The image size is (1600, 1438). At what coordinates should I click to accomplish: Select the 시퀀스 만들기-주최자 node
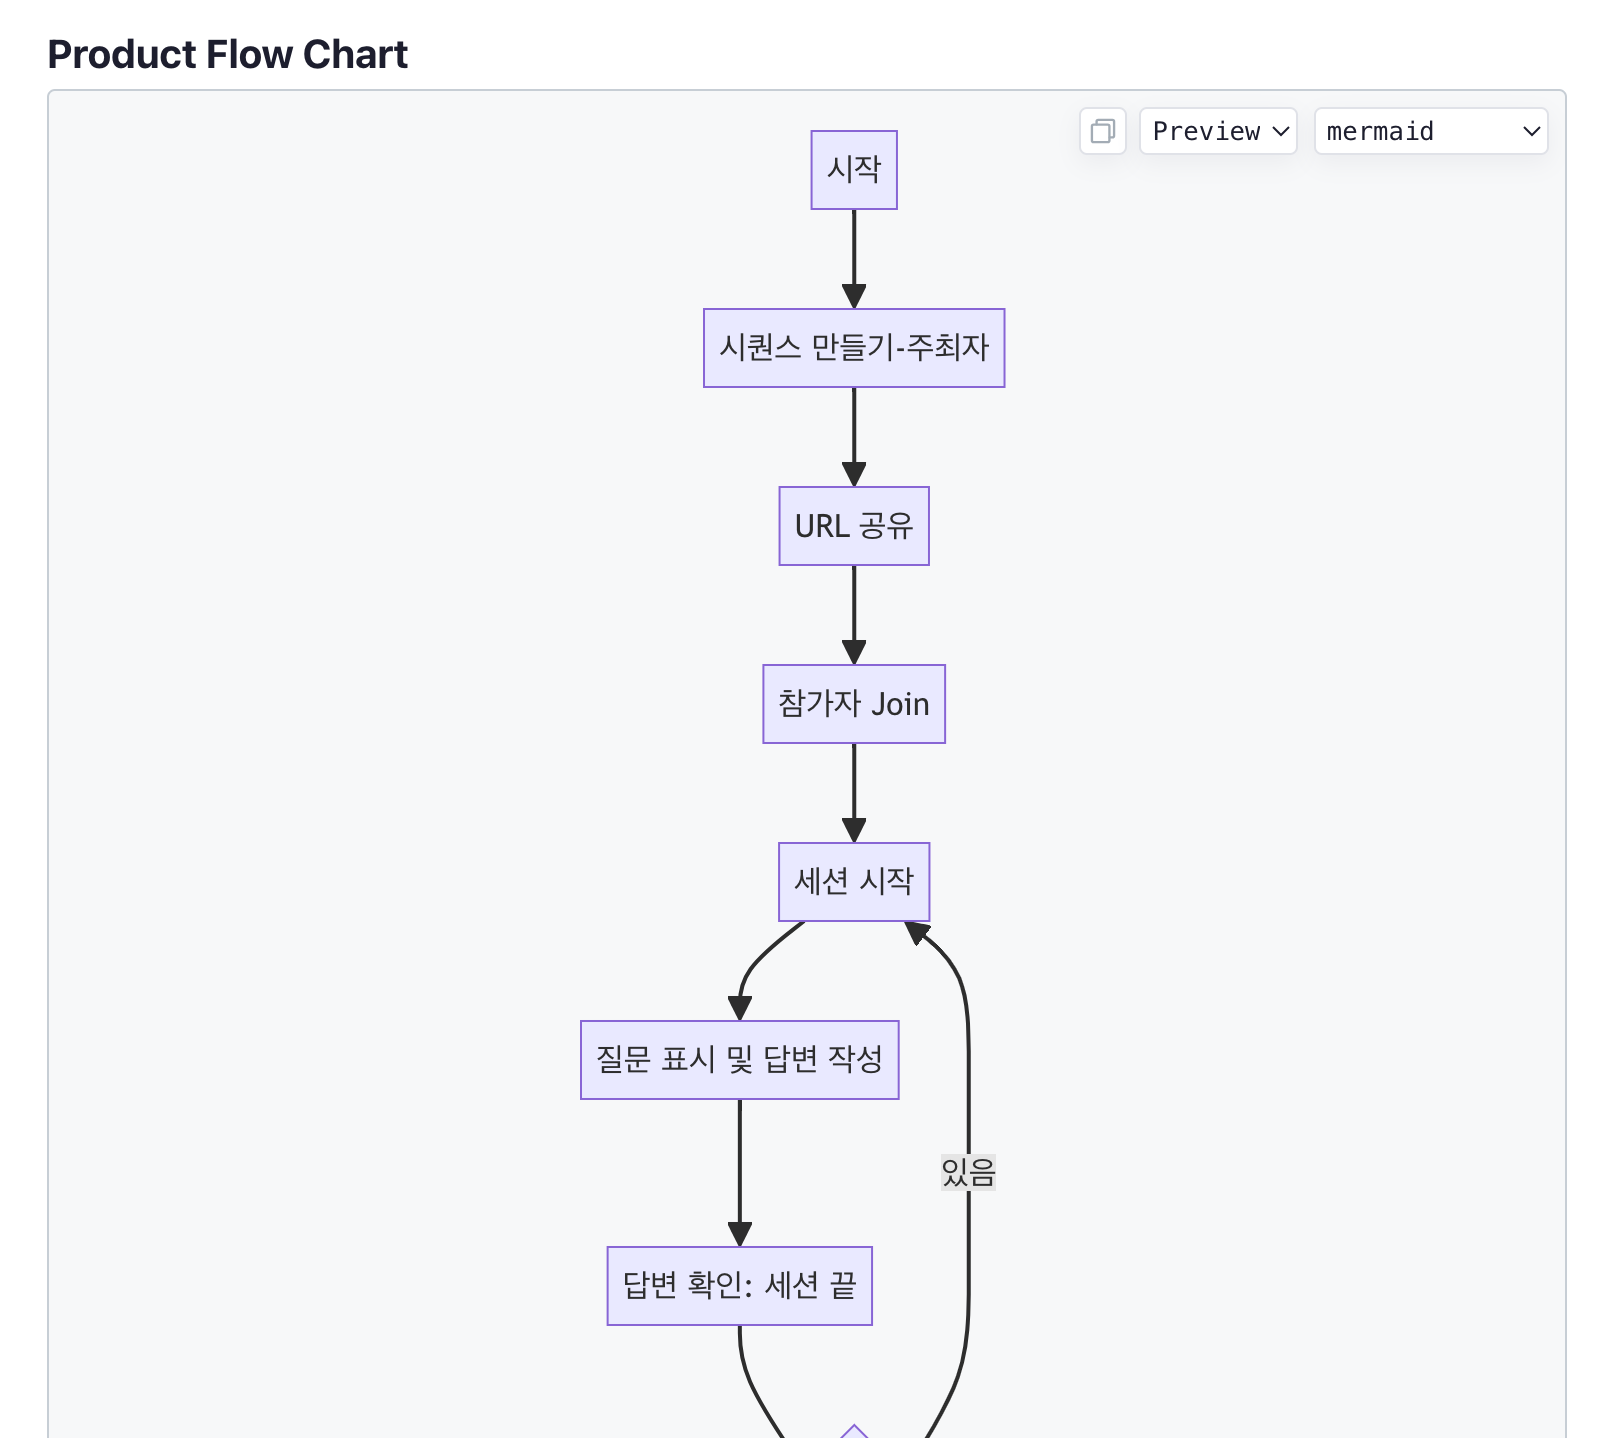[x=854, y=348]
